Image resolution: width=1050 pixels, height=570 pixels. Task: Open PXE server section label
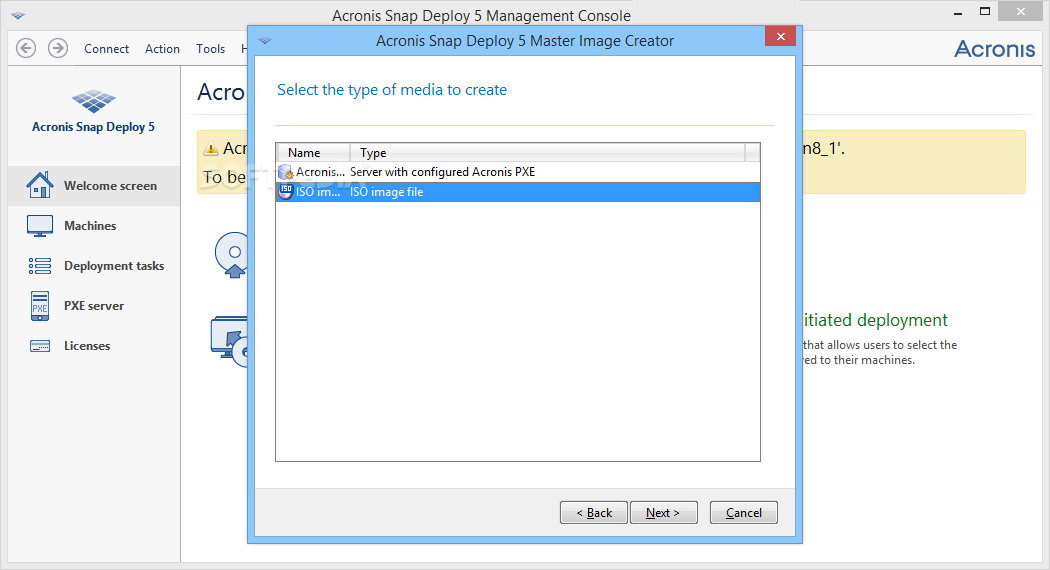point(94,306)
